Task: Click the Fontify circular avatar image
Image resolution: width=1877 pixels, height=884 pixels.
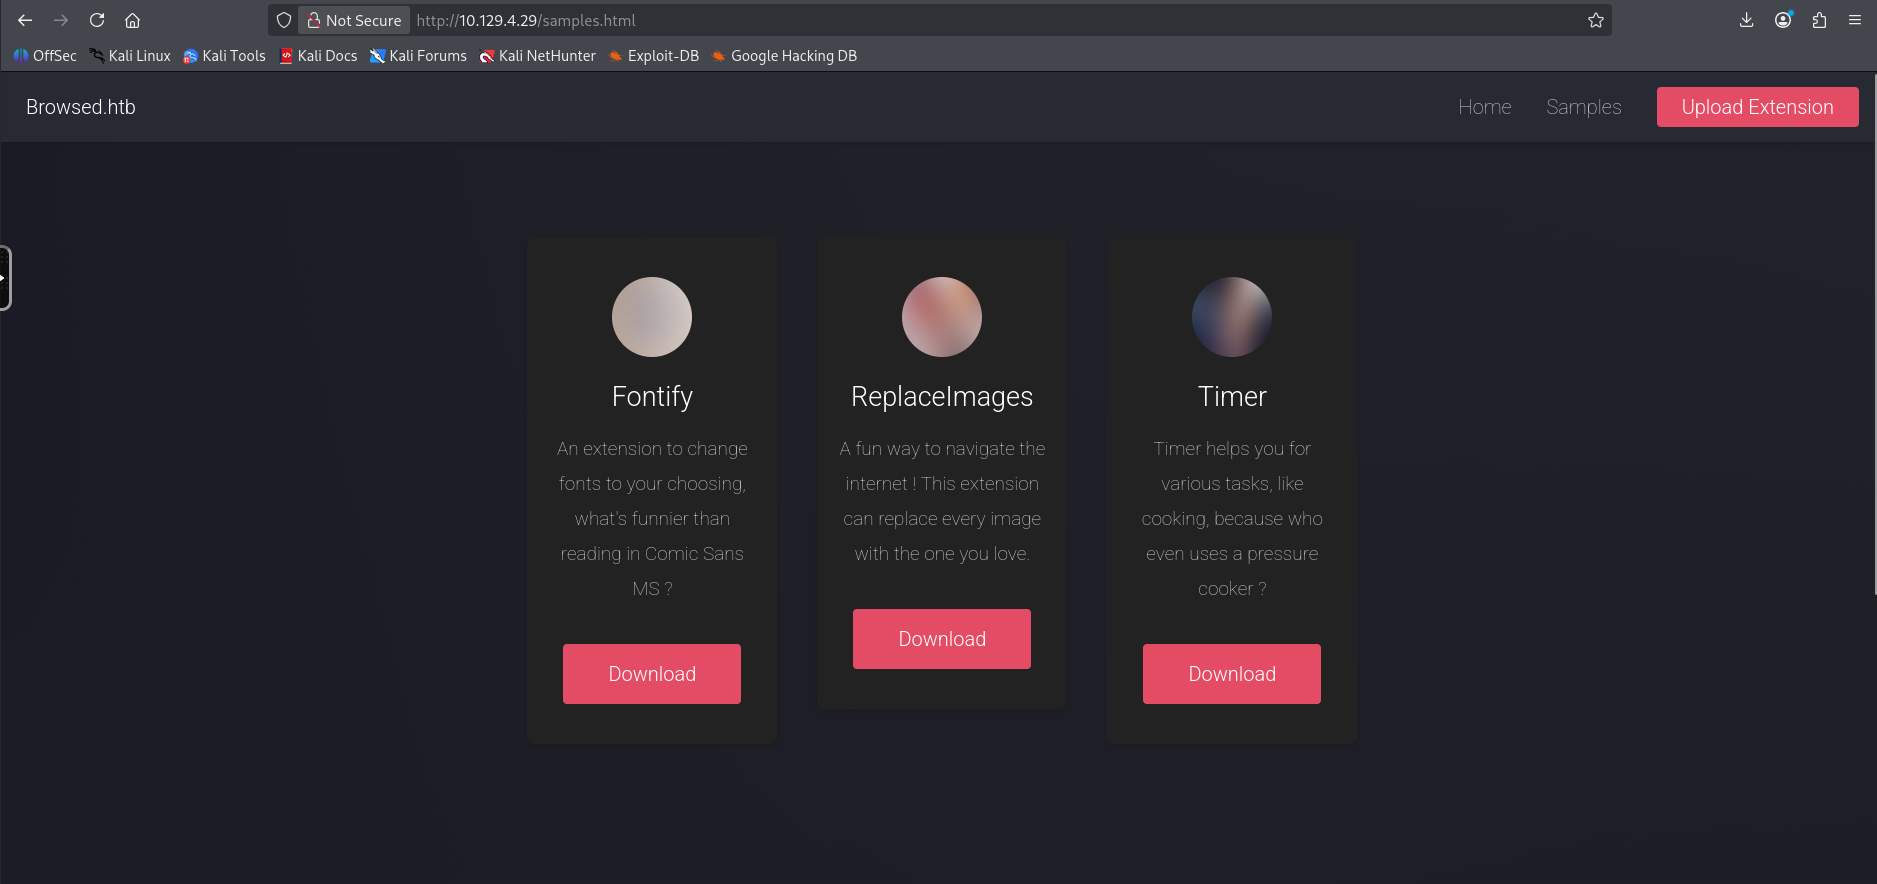Action: coord(652,317)
